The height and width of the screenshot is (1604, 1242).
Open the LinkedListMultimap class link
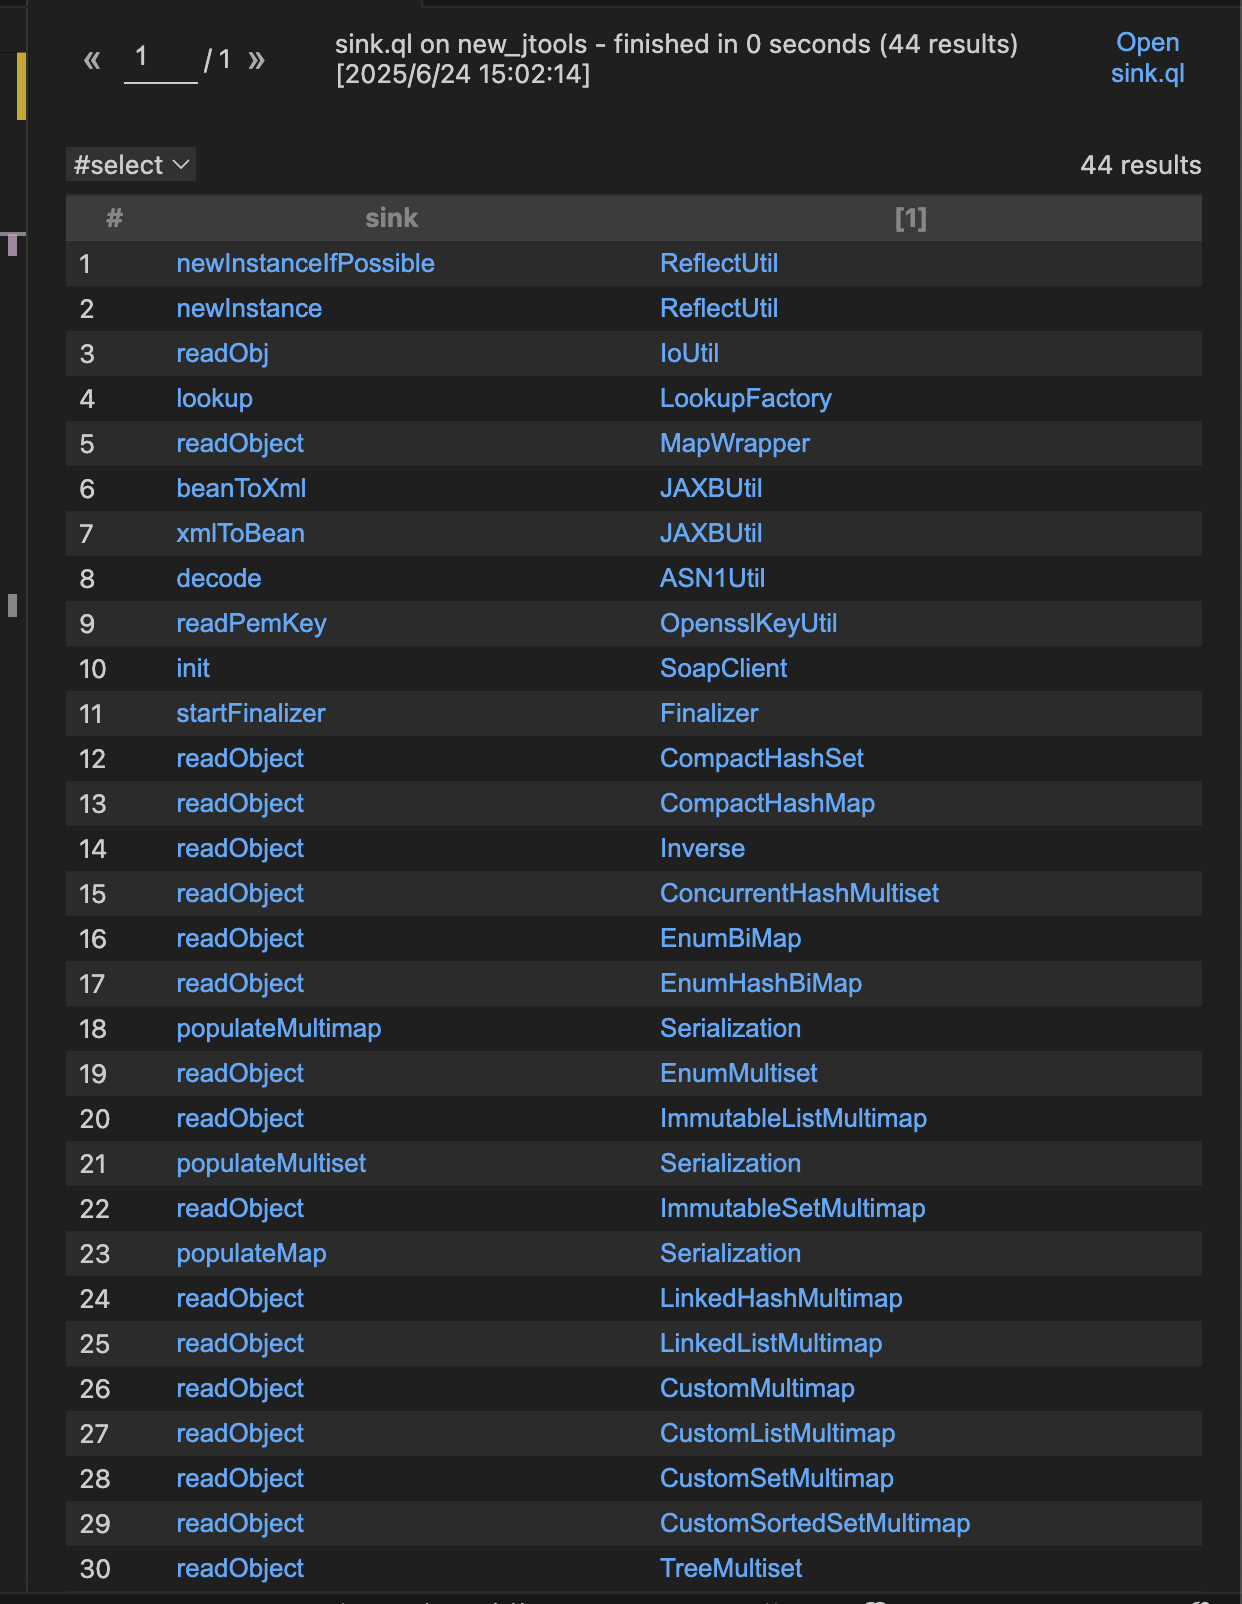coord(771,1343)
